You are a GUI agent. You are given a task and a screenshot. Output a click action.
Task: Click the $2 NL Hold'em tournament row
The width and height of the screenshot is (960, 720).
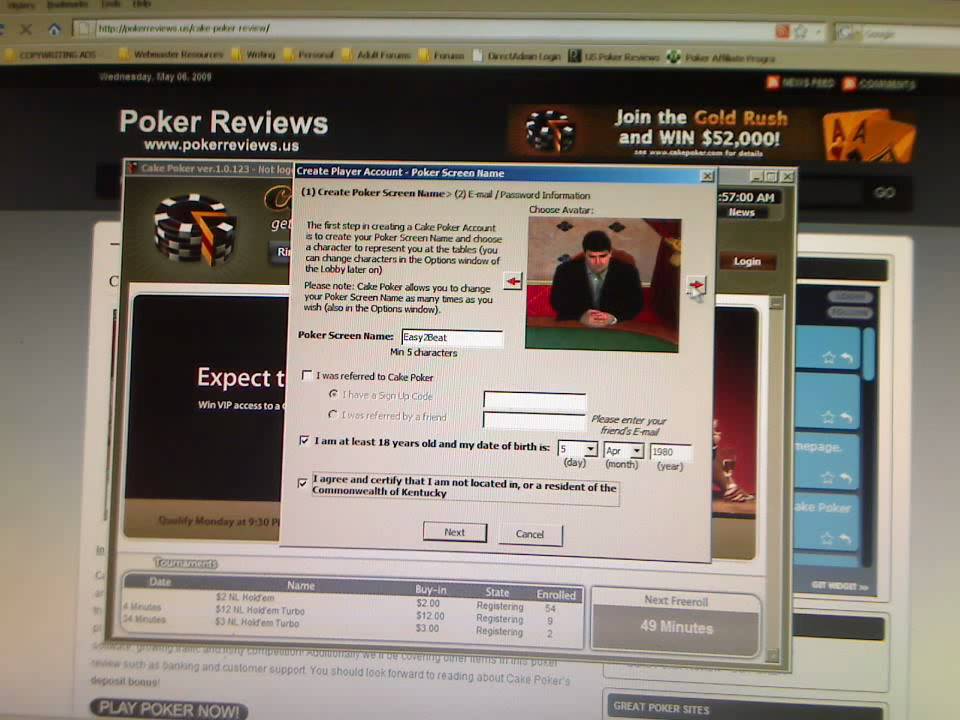click(x=353, y=601)
